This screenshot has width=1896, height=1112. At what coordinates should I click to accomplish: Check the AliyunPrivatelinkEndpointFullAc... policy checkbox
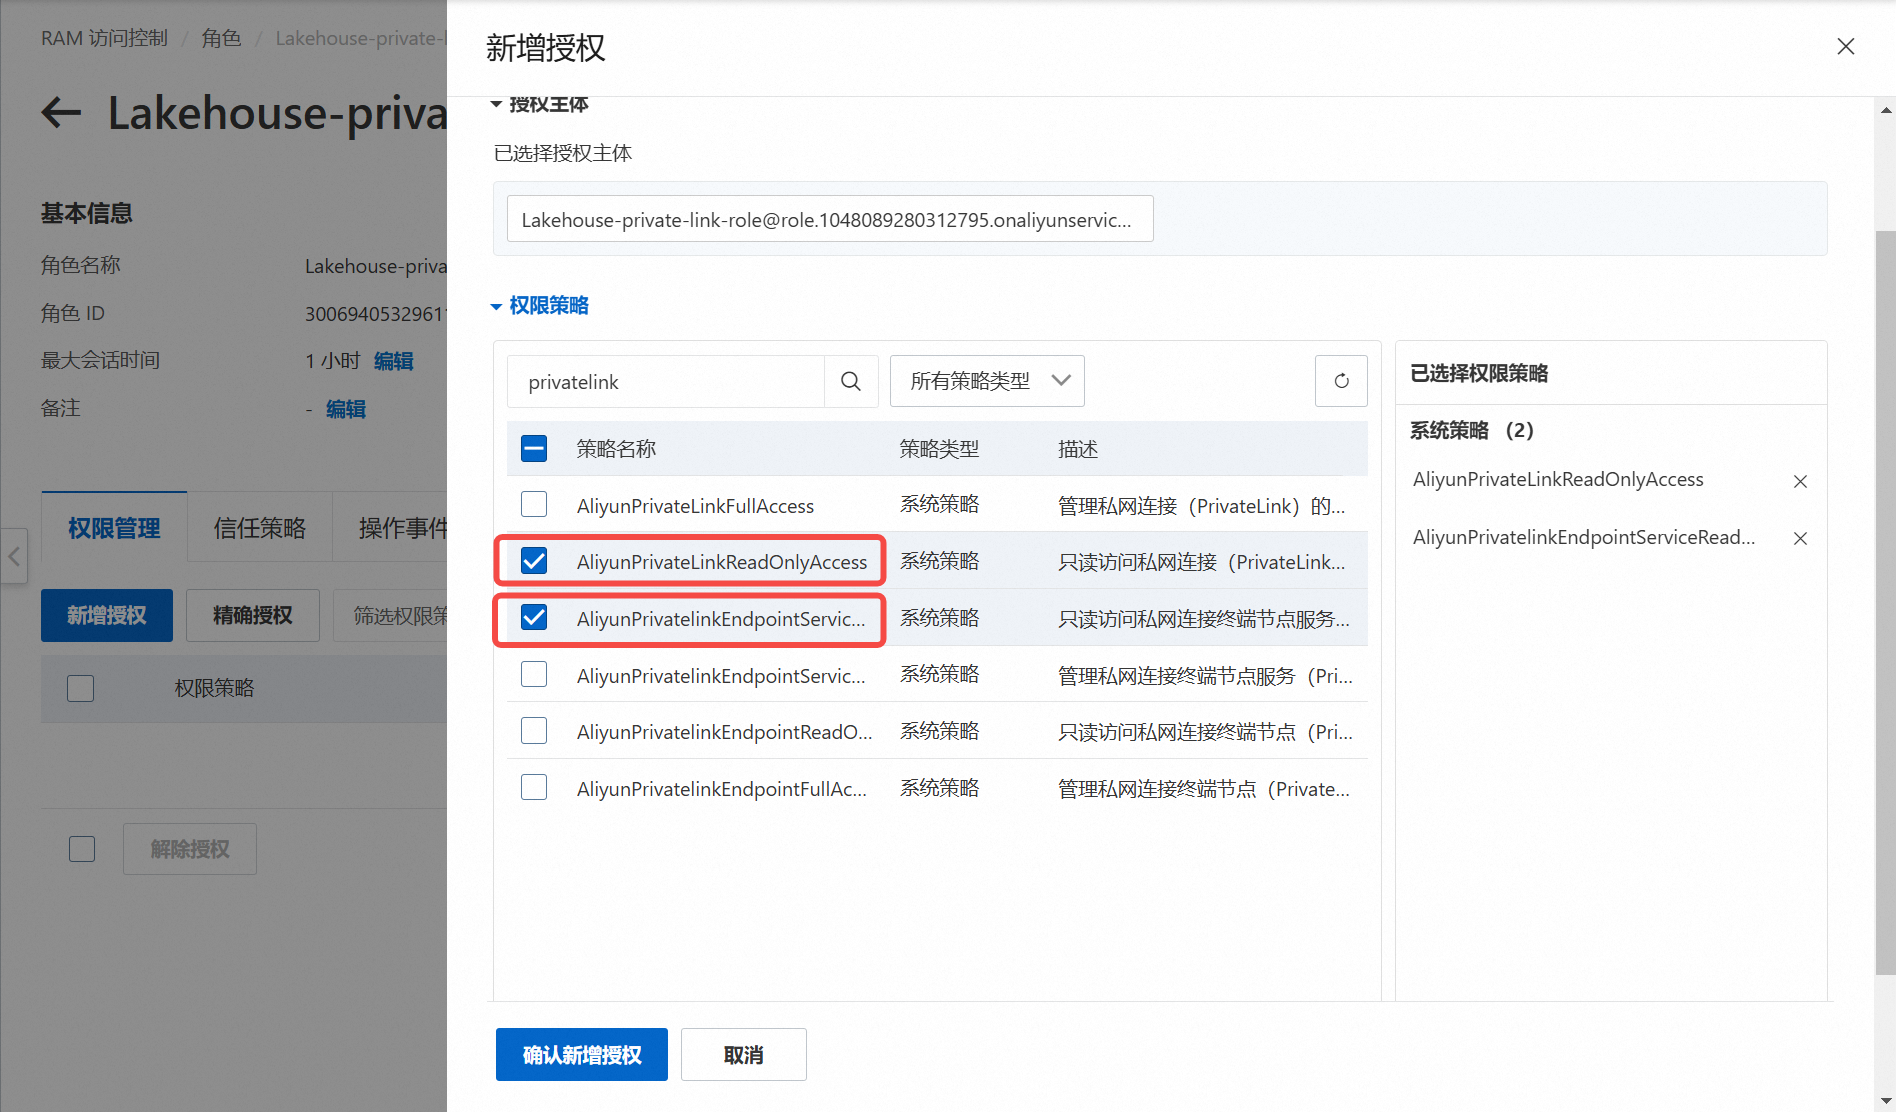(x=534, y=788)
